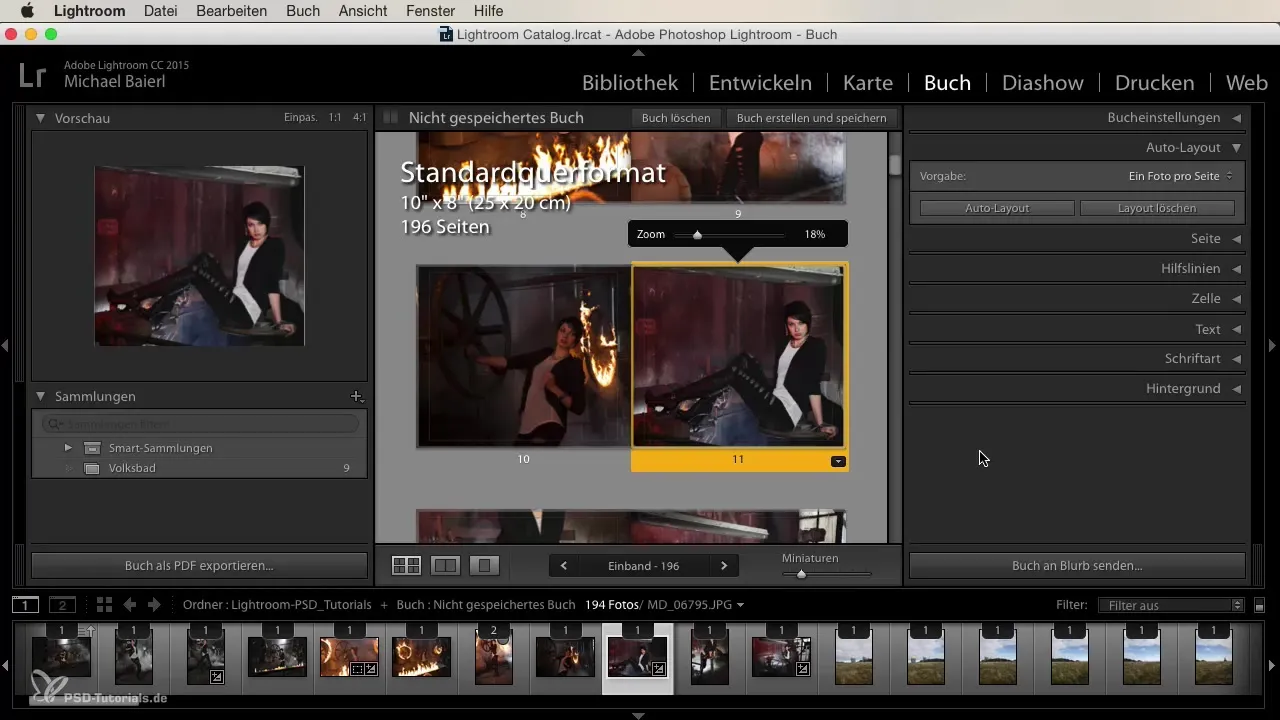This screenshot has height=720, width=1280.
Task: Go forward with filmstrip right arrow
Action: (154, 605)
